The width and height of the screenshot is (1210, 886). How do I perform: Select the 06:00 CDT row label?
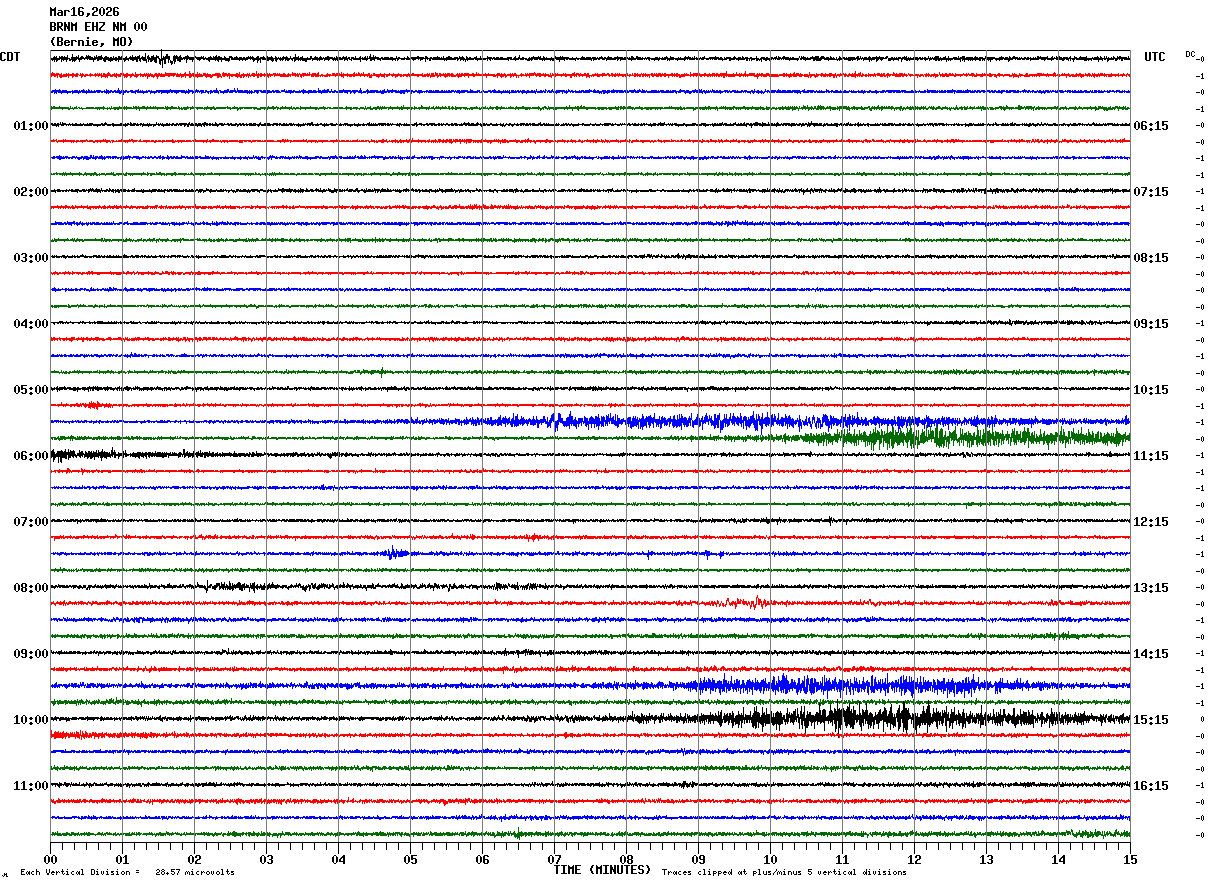[31, 456]
